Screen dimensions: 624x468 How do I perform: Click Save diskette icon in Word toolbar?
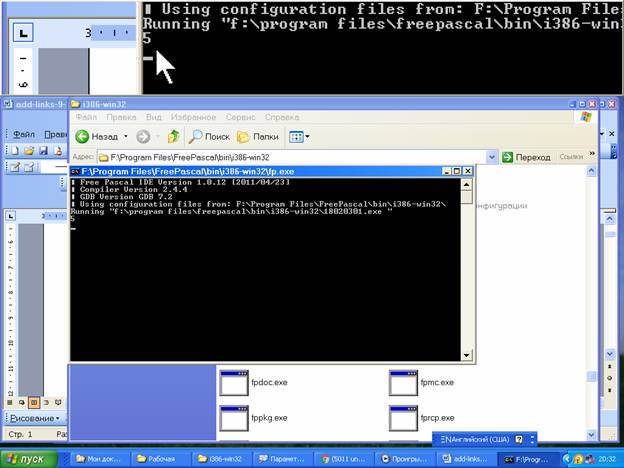(x=43, y=150)
